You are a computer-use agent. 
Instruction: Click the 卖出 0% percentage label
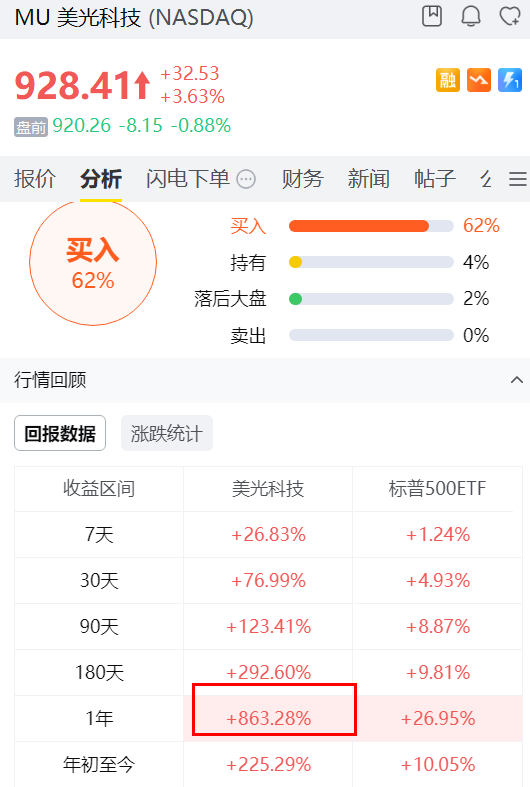476,335
